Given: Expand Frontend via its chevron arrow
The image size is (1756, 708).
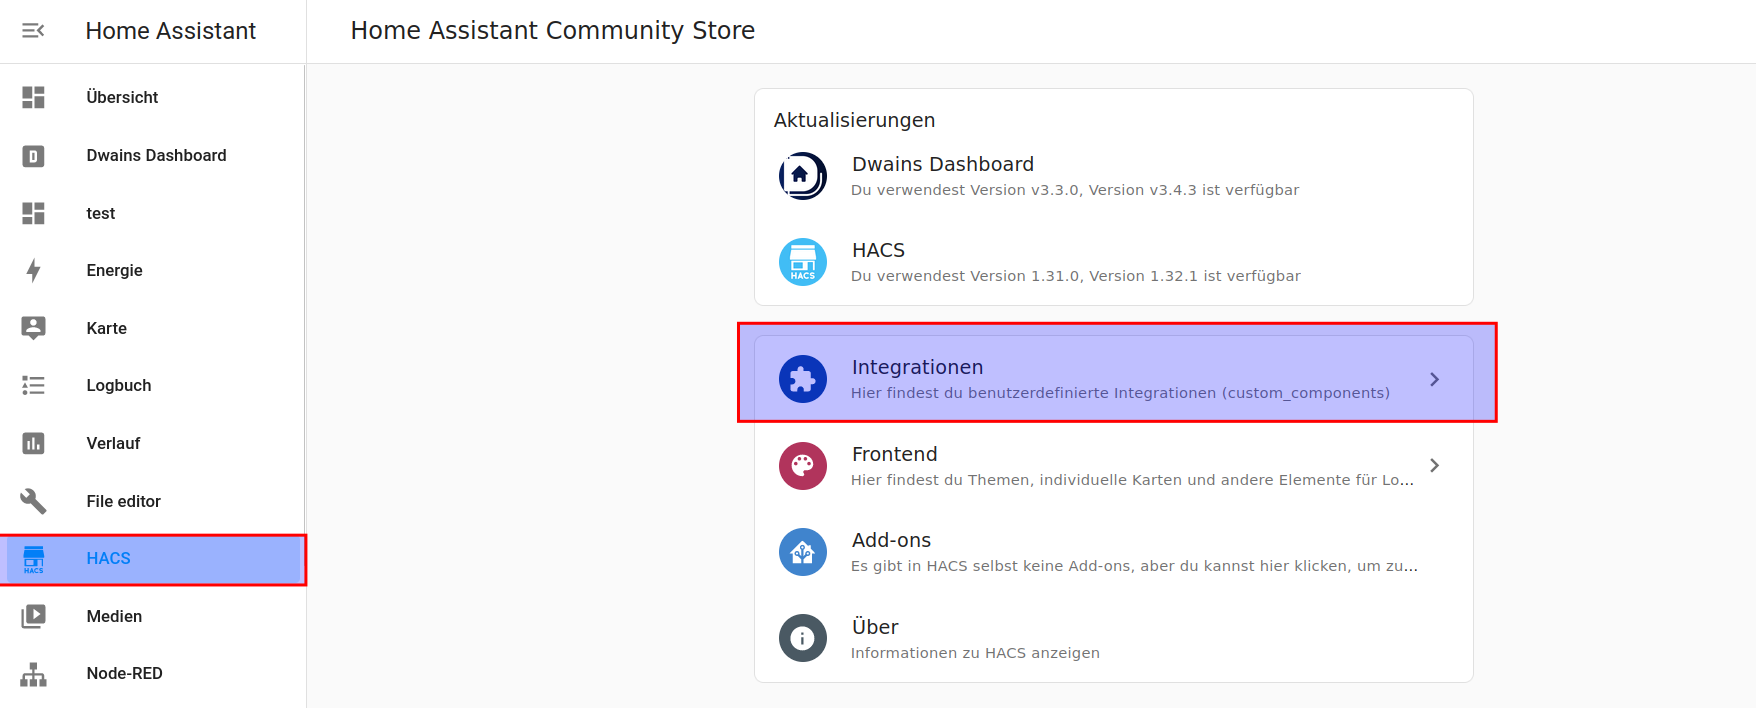Looking at the screenshot, I should pos(1434,466).
